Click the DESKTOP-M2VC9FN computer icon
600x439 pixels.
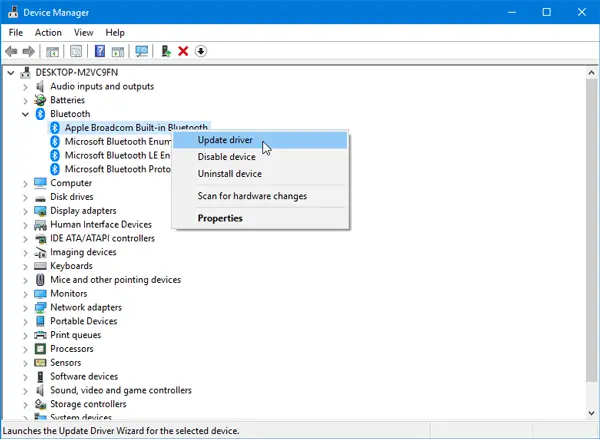point(26,72)
